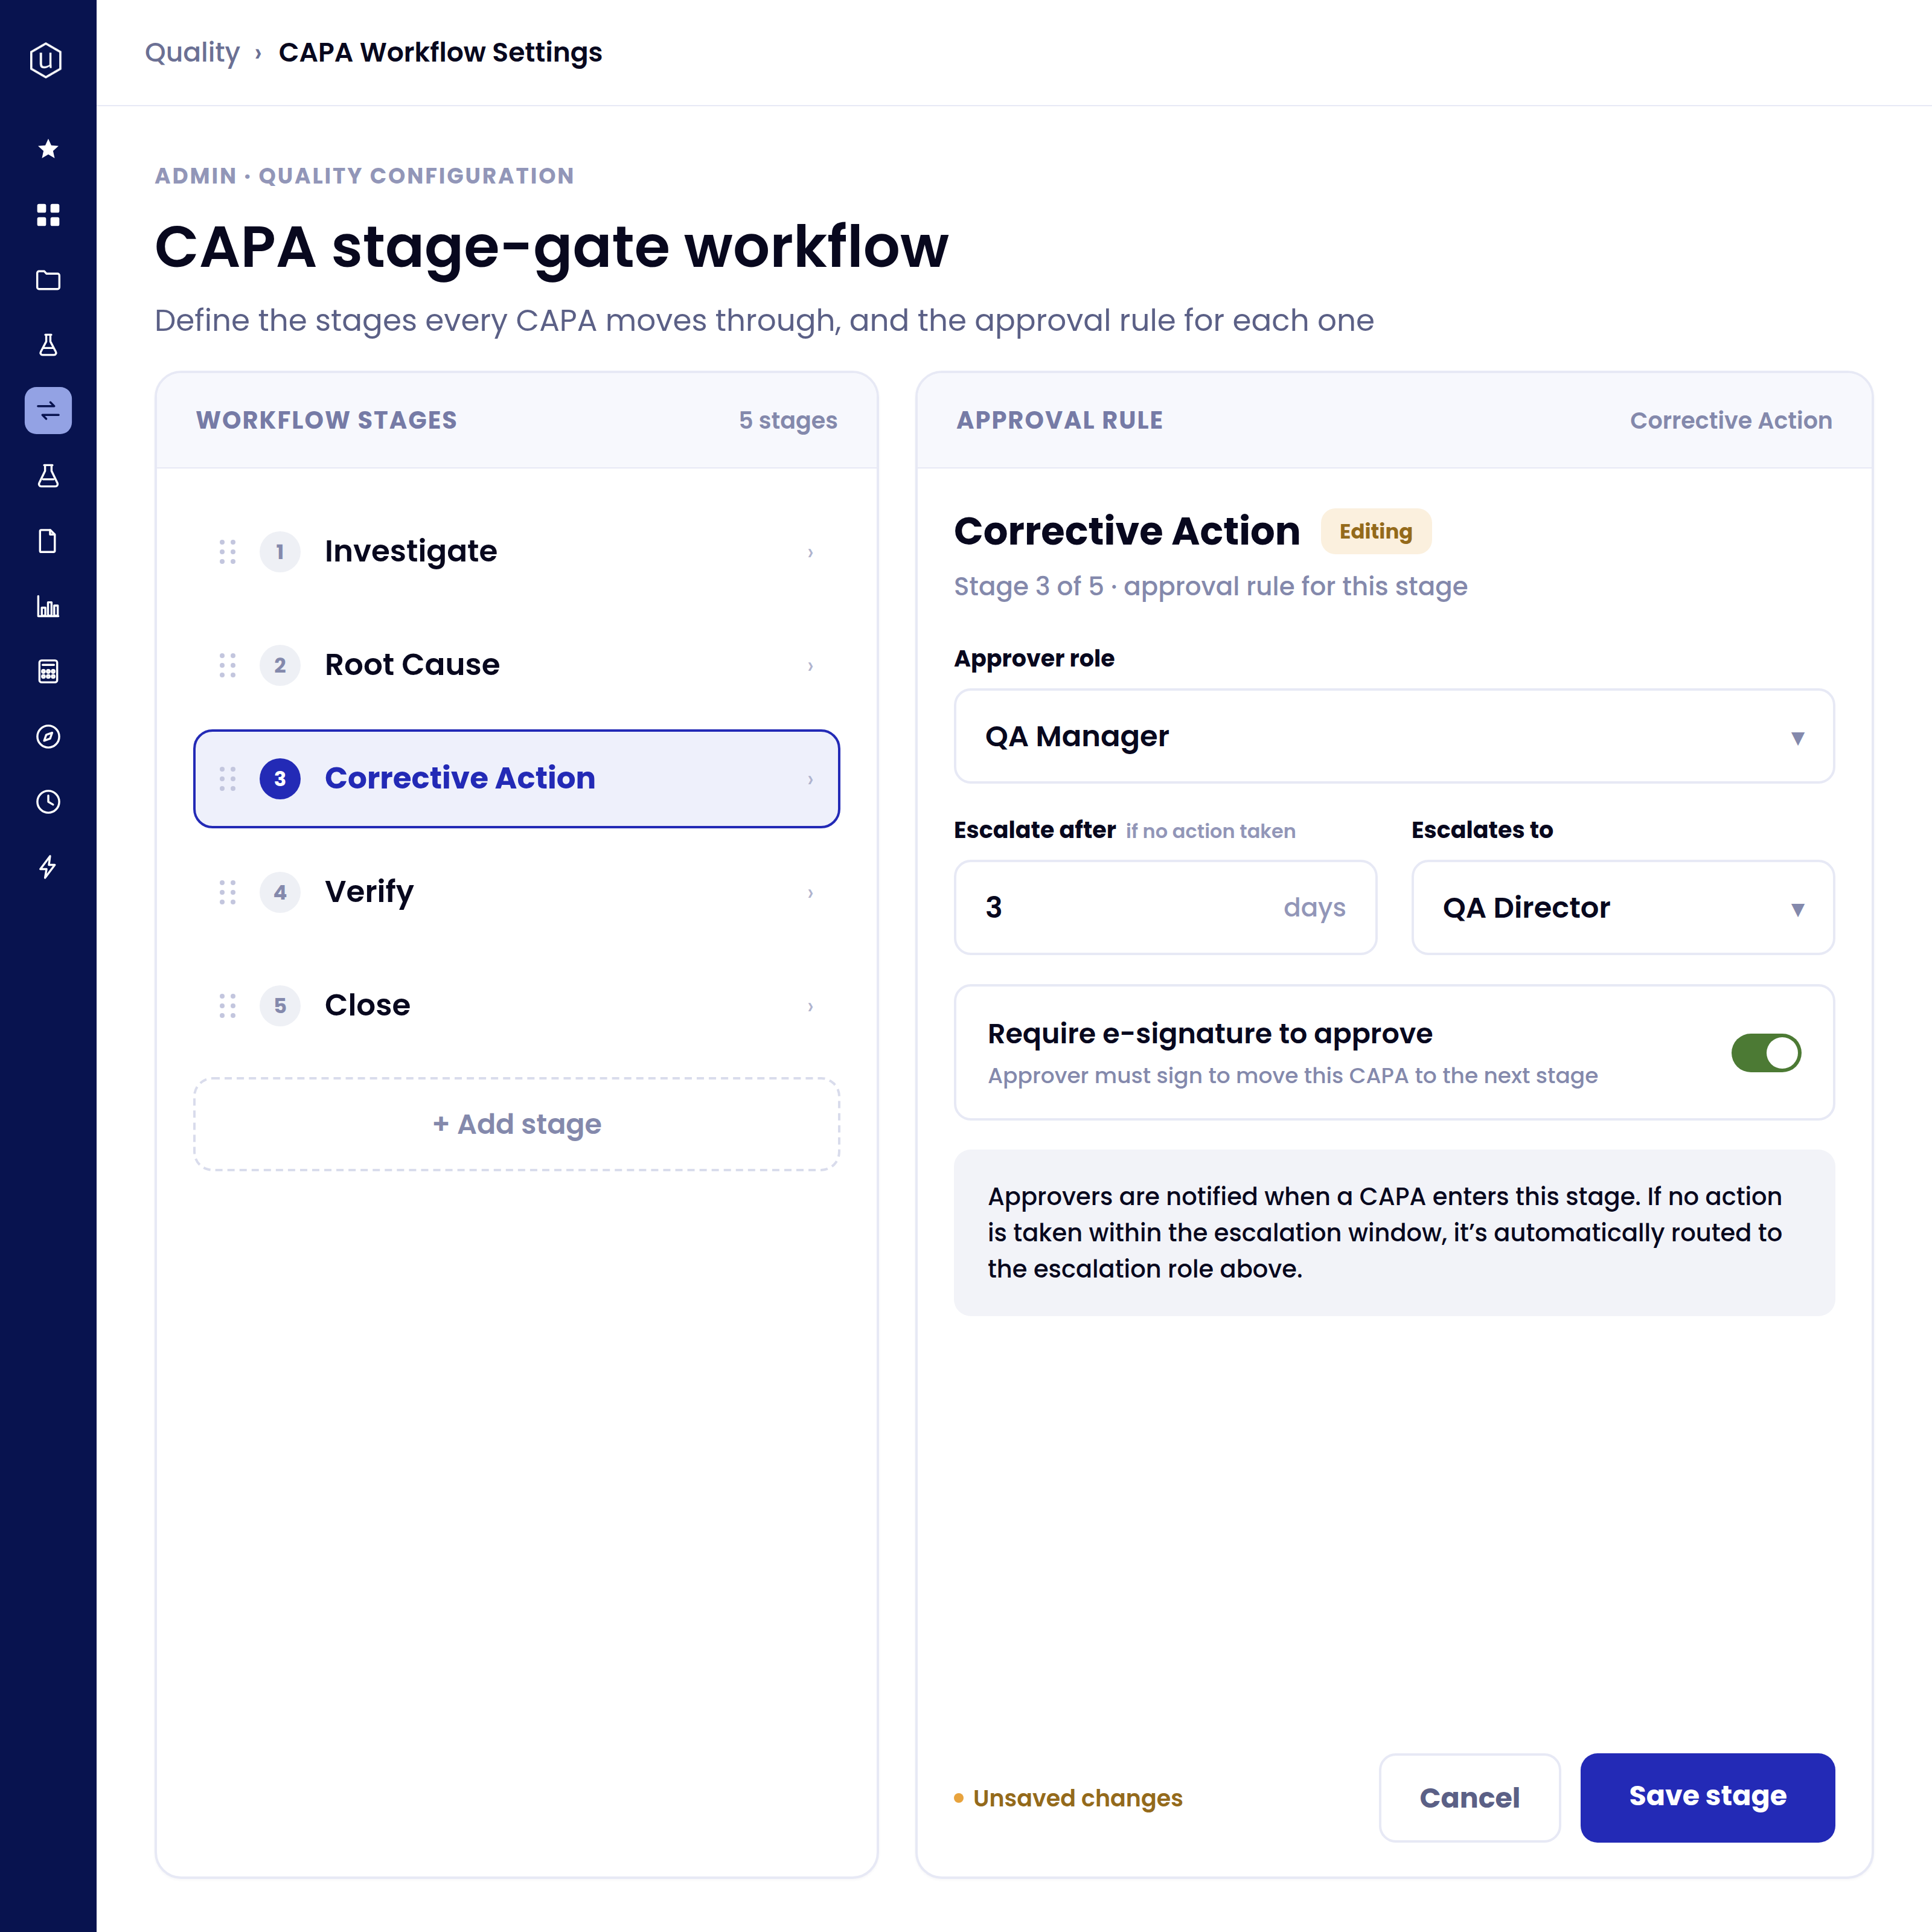
Task: Select the Investigate stage
Action: point(516,552)
